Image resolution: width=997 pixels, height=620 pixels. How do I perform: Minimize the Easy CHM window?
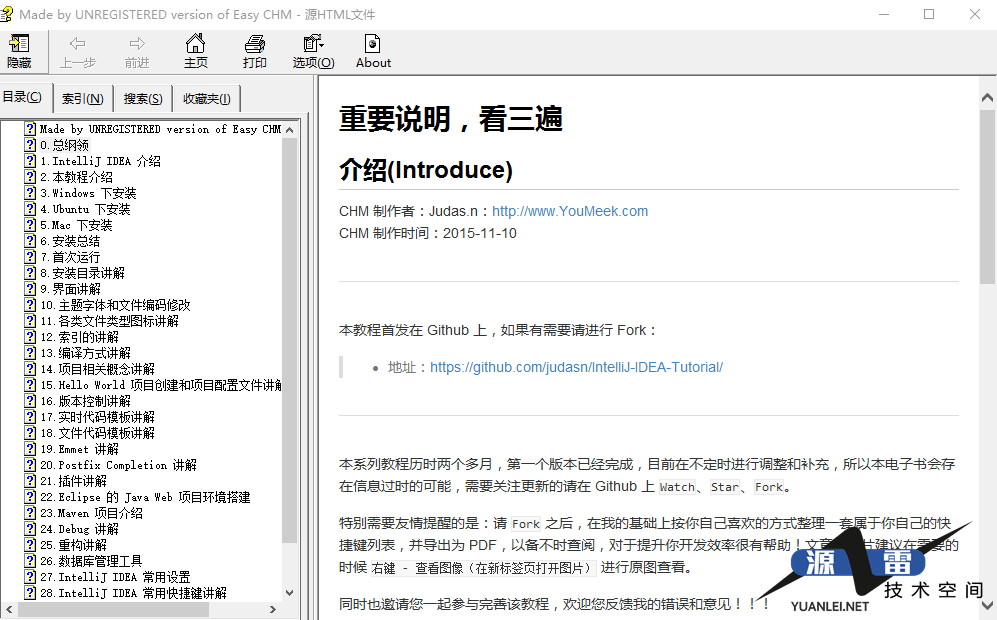point(884,14)
